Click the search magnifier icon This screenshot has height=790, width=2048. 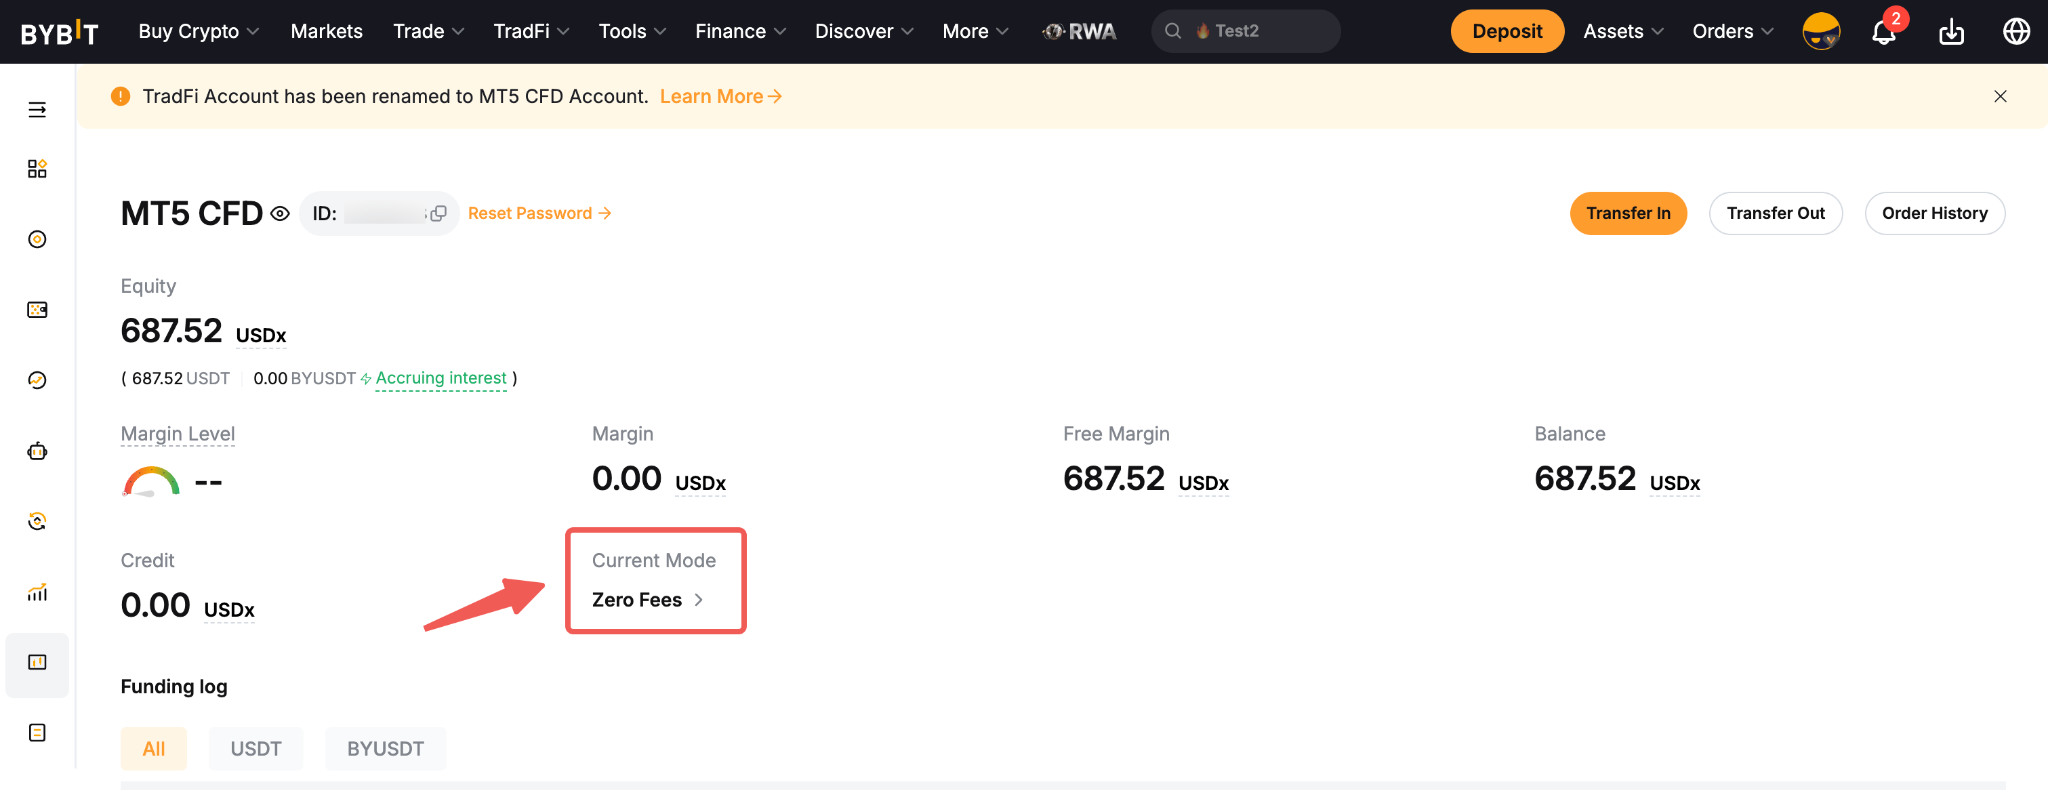[x=1174, y=31]
